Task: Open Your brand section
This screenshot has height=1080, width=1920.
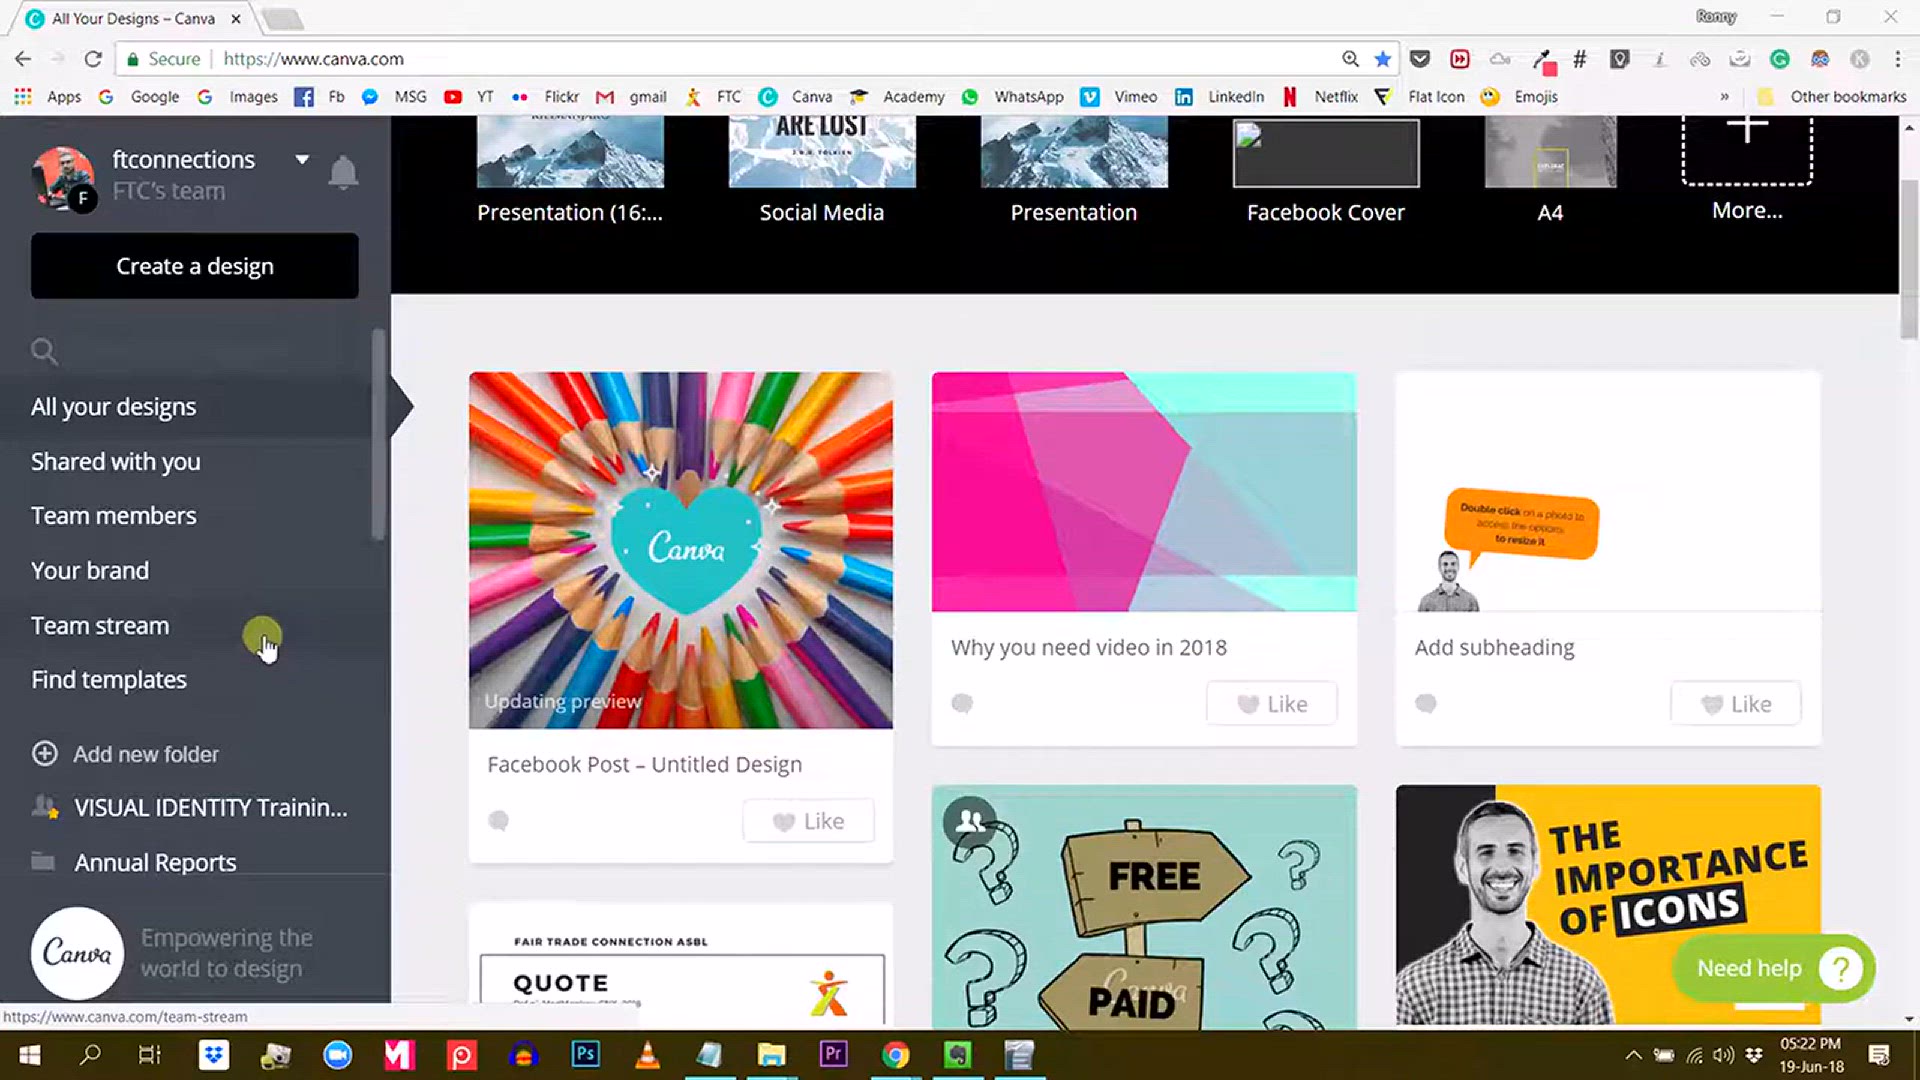Action: tap(90, 570)
